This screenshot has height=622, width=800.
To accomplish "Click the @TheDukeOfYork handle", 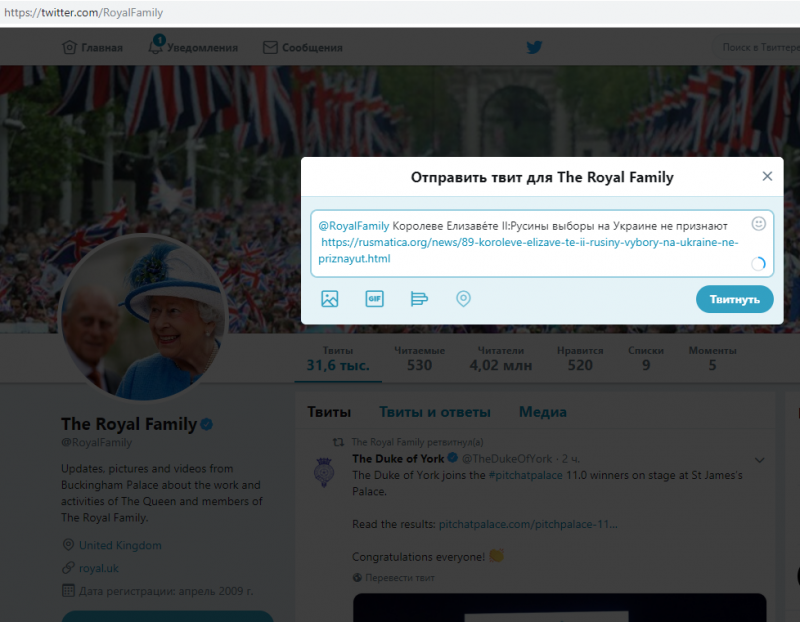I will 507,459.
